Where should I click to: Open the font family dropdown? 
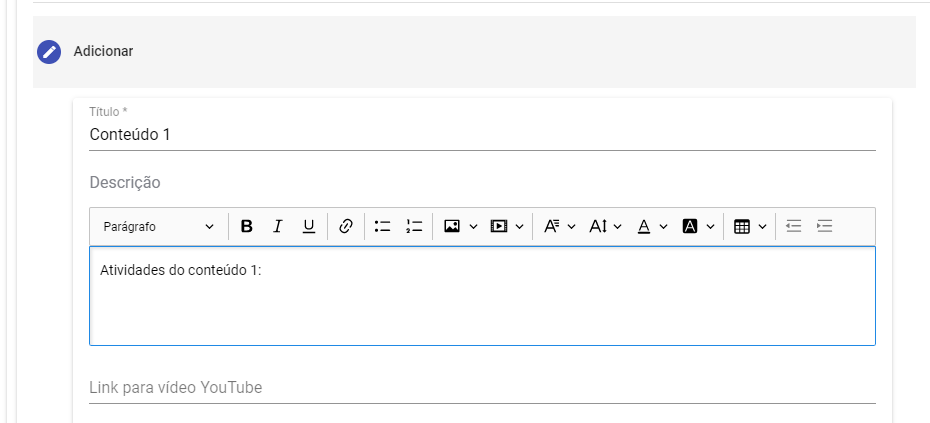559,227
